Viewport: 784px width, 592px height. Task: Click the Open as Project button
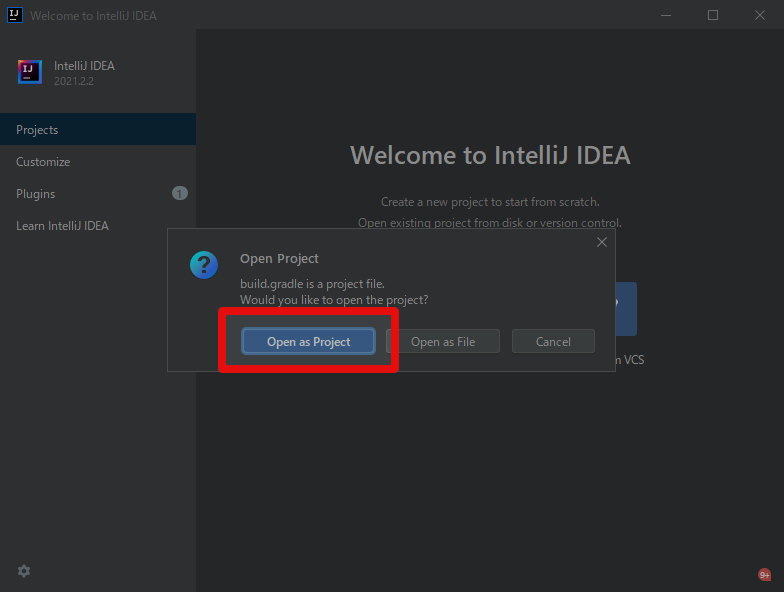308,342
